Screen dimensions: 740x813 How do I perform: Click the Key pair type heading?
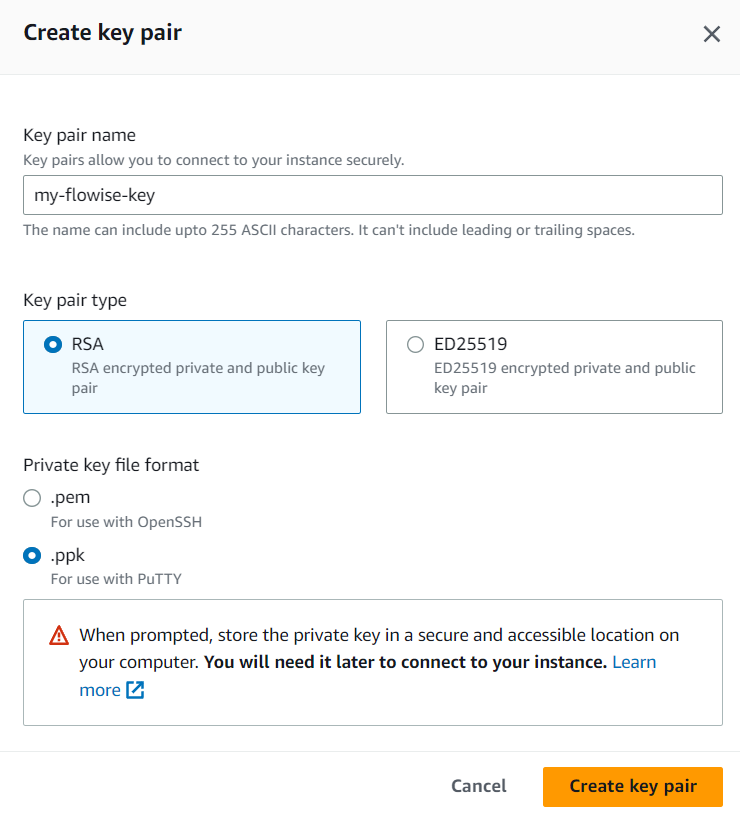75,299
